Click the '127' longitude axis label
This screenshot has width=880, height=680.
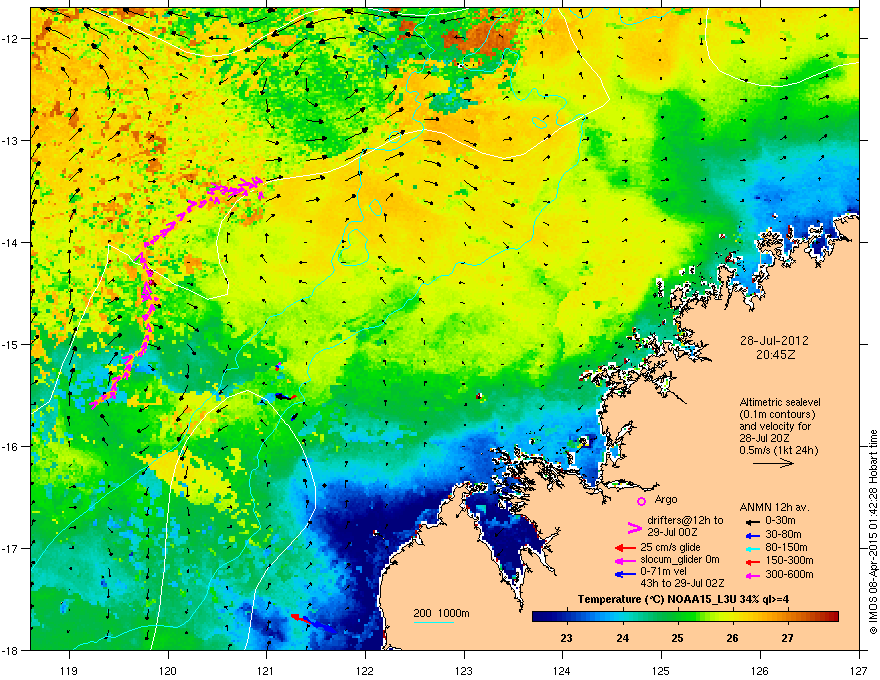[x=859, y=670]
